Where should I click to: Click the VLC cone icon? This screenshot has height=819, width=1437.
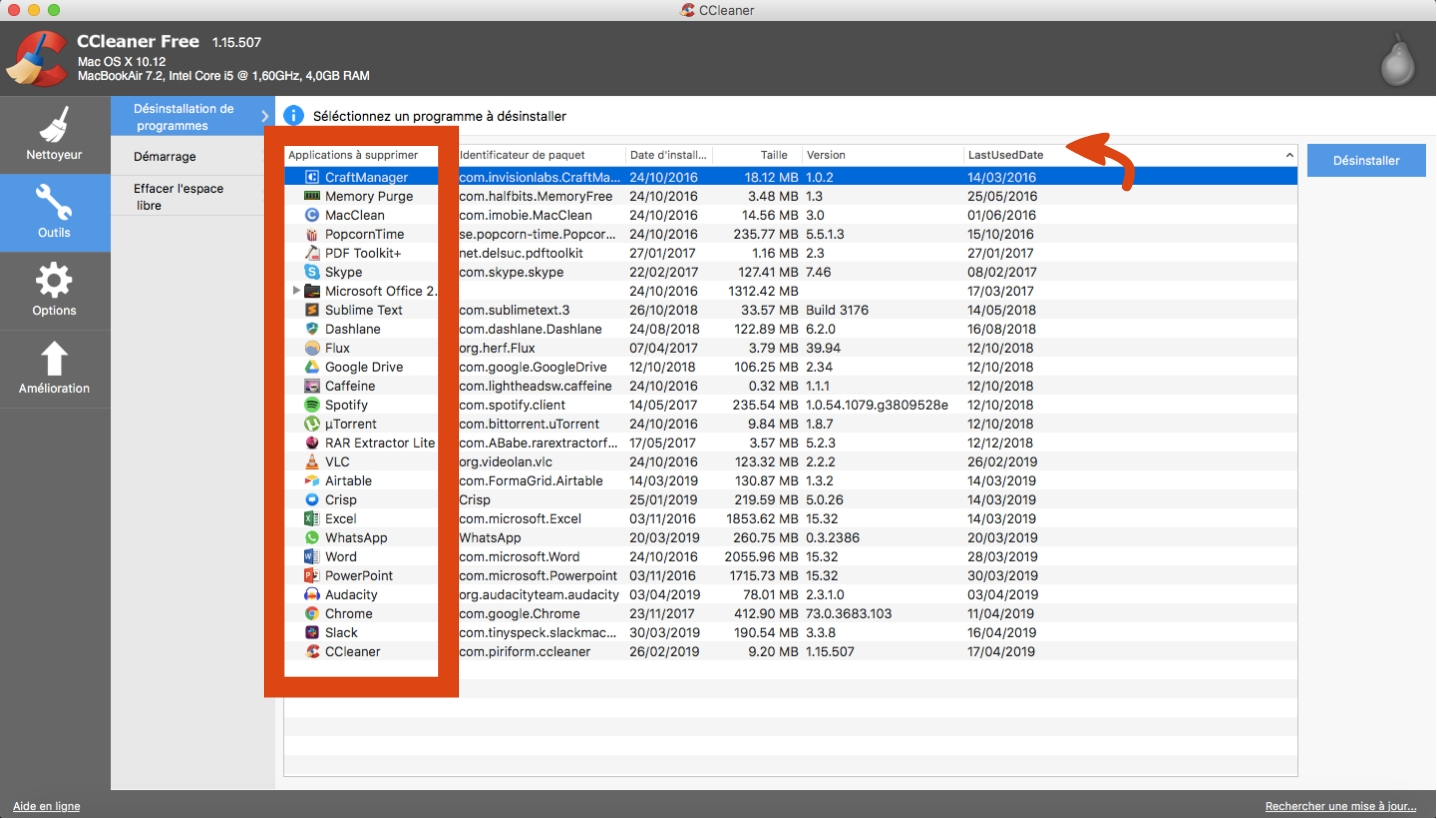(x=311, y=462)
